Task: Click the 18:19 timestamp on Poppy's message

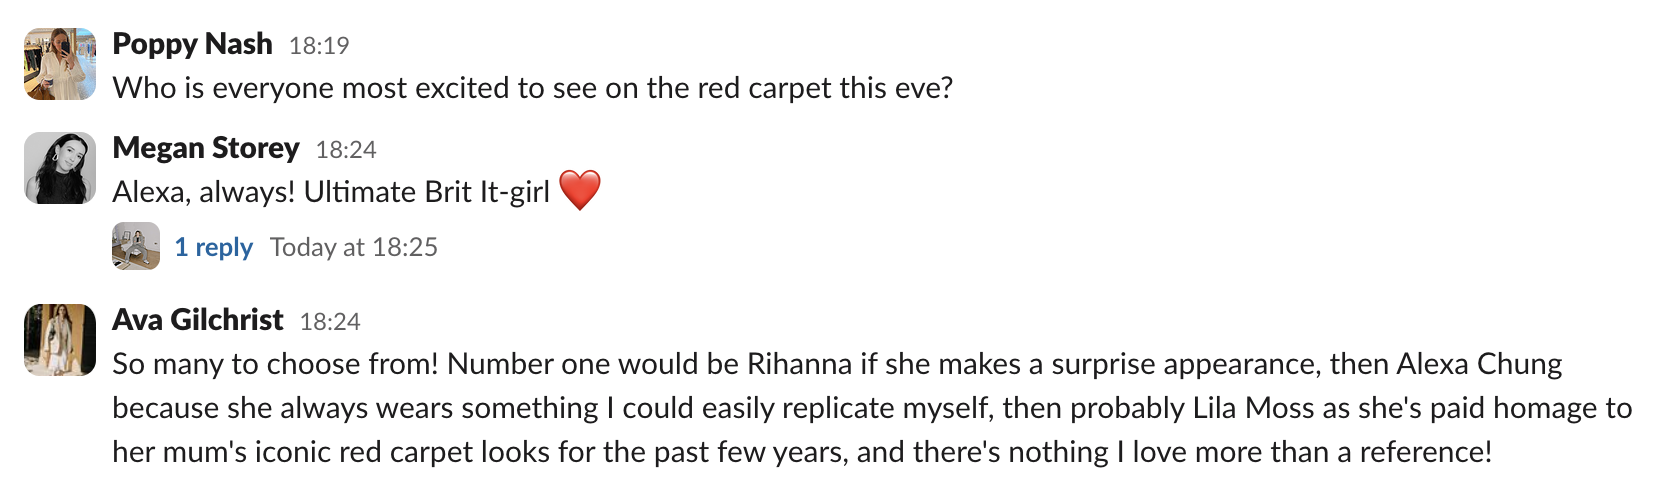Action: (318, 46)
